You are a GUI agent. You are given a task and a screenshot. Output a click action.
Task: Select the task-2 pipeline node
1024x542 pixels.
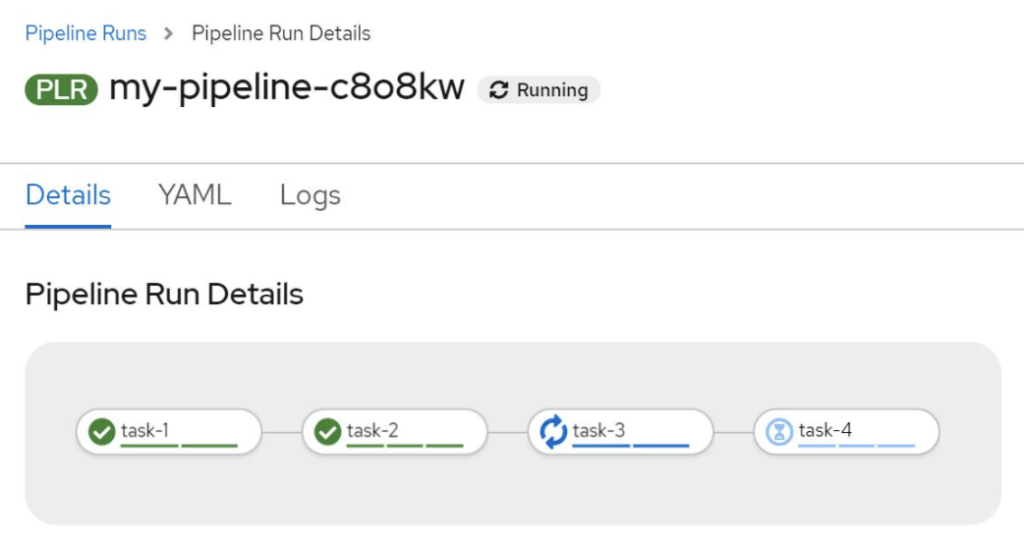(395, 432)
